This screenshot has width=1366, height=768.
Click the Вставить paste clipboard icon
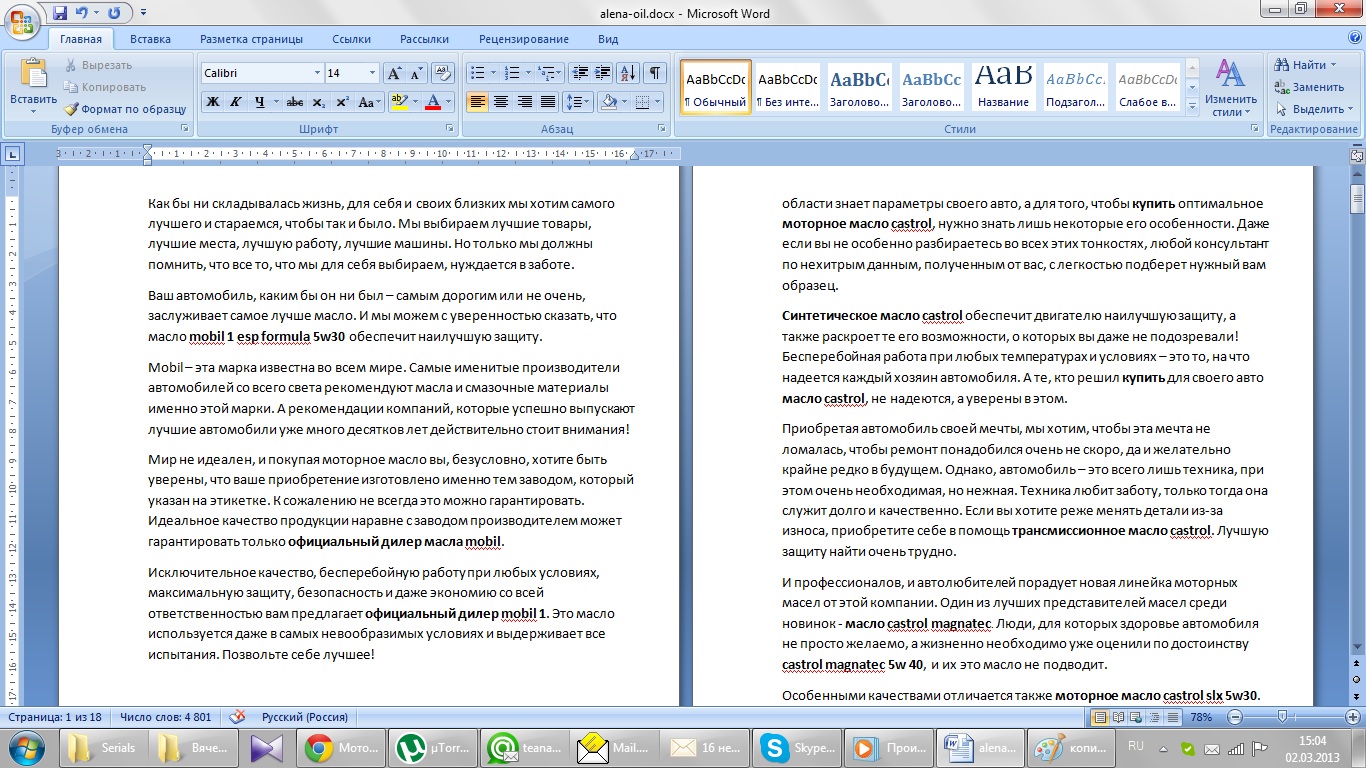coord(34,75)
